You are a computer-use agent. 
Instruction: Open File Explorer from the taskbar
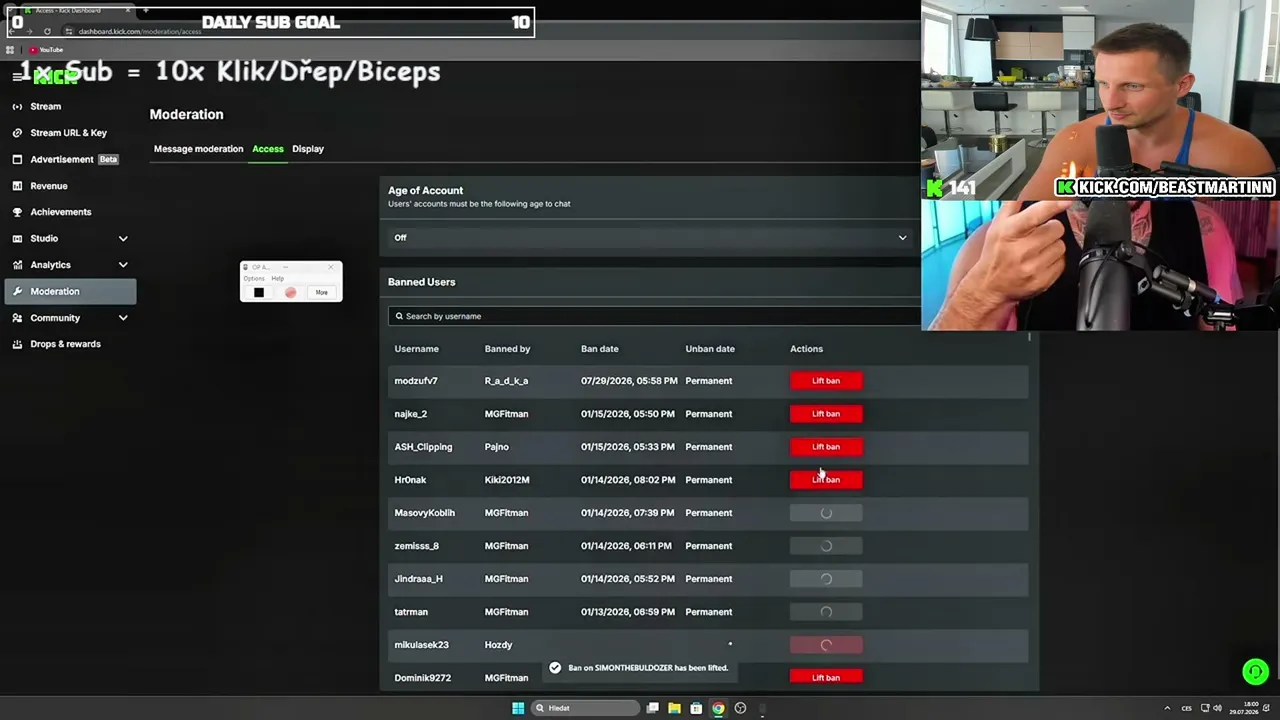click(674, 708)
